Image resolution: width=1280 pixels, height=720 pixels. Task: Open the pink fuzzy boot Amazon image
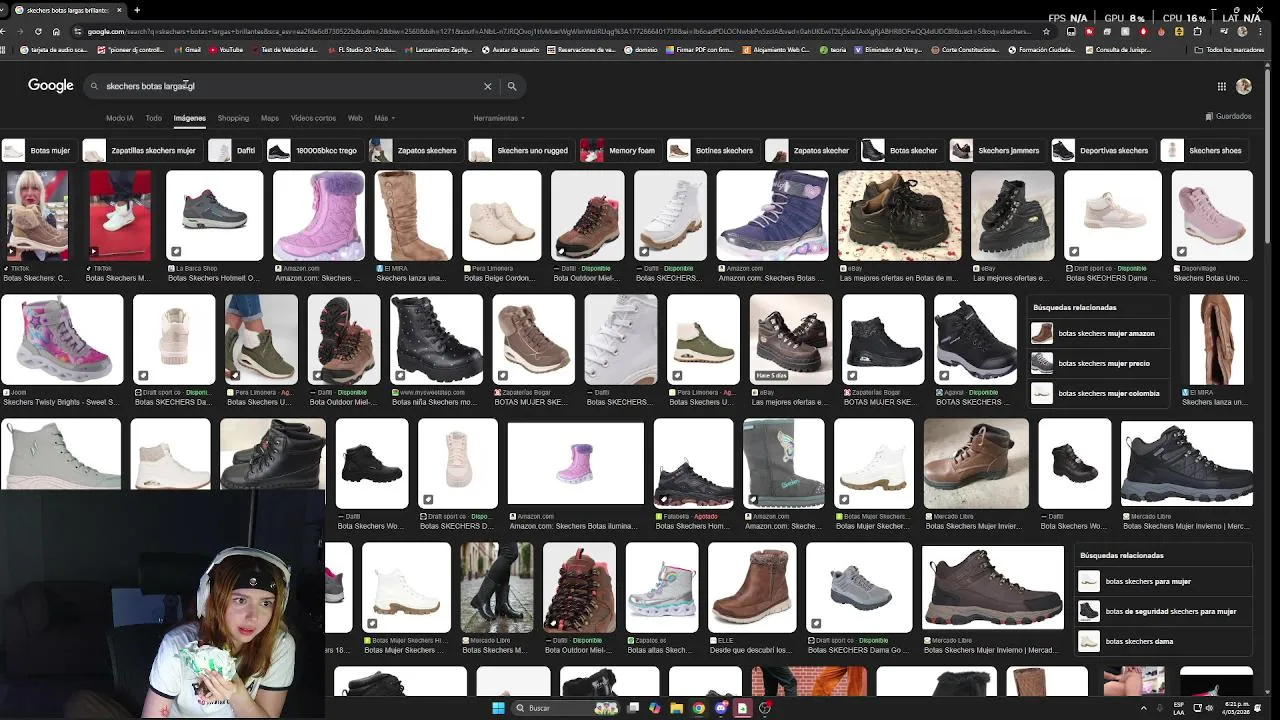click(x=319, y=216)
